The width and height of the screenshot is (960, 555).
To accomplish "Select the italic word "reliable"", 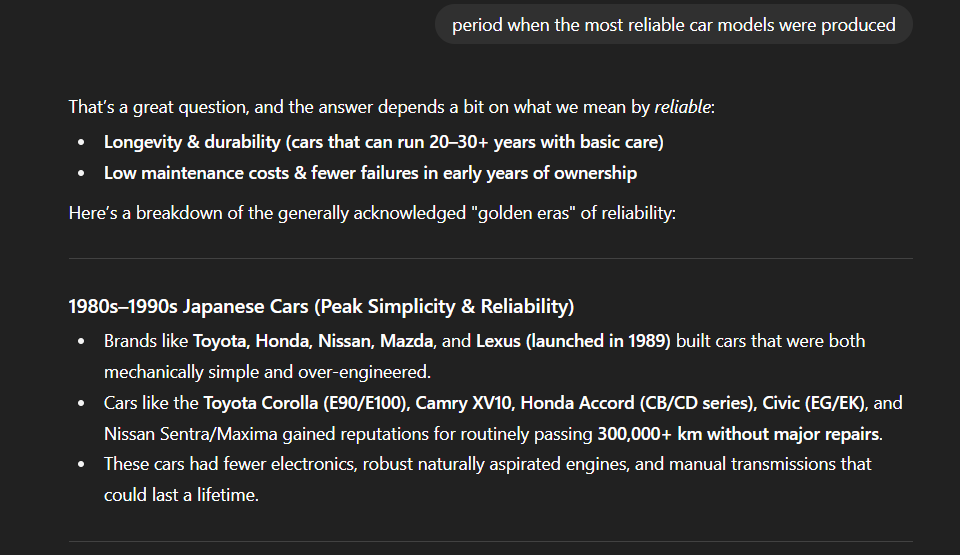I will 682,107.
